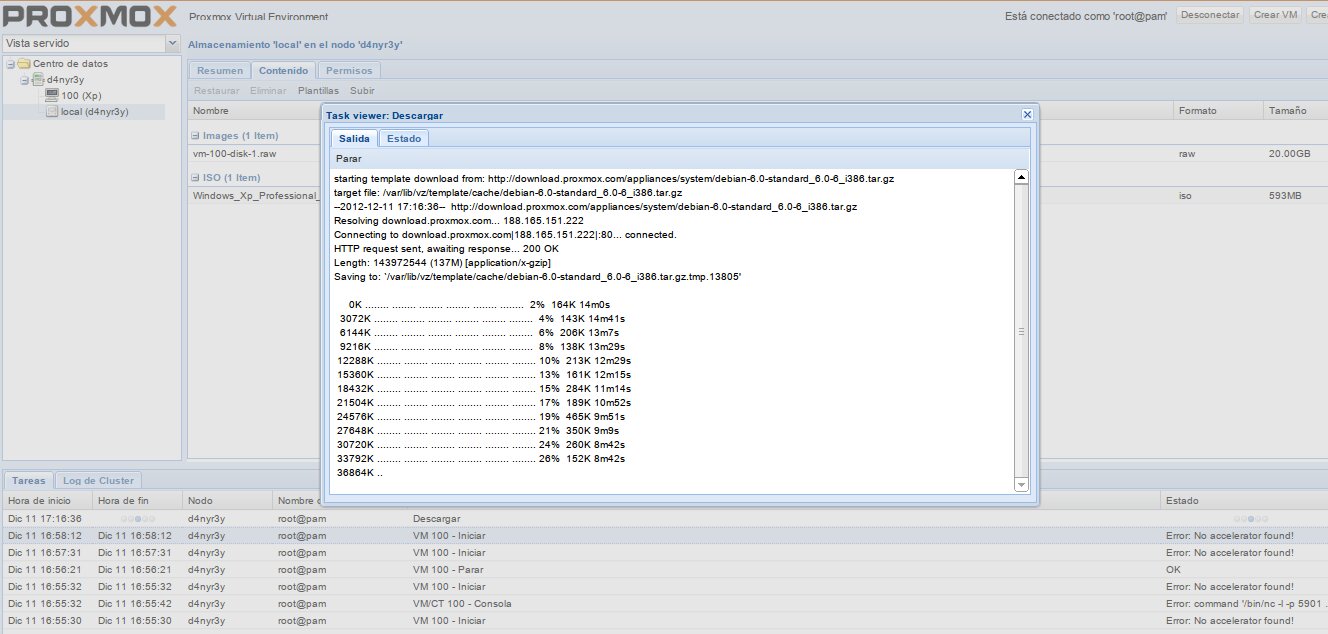The height and width of the screenshot is (634, 1328).
Task: Select Centro de datos folder icon
Action: (x=24, y=64)
